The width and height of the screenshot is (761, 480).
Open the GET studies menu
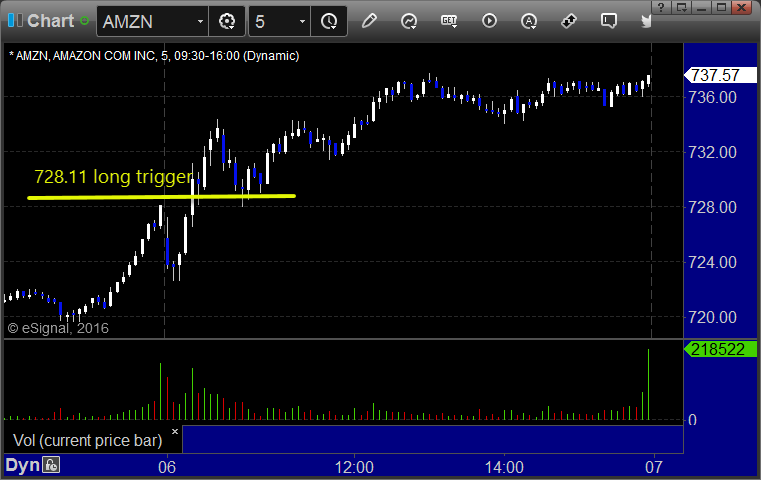[449, 21]
